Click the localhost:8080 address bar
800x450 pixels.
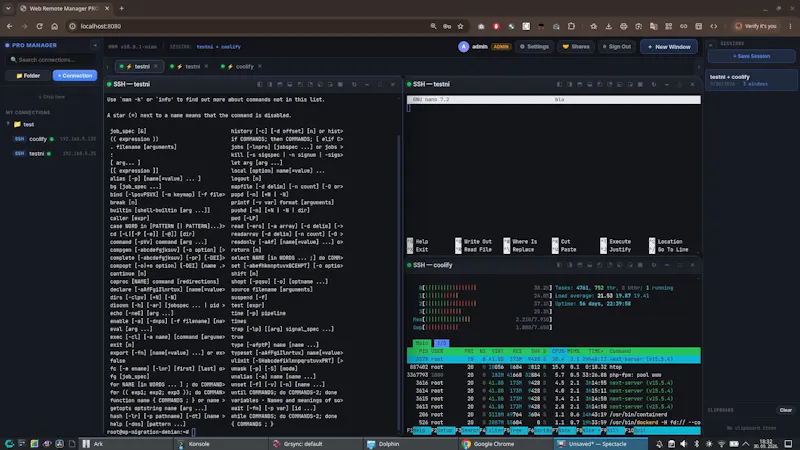(x=250, y=26)
